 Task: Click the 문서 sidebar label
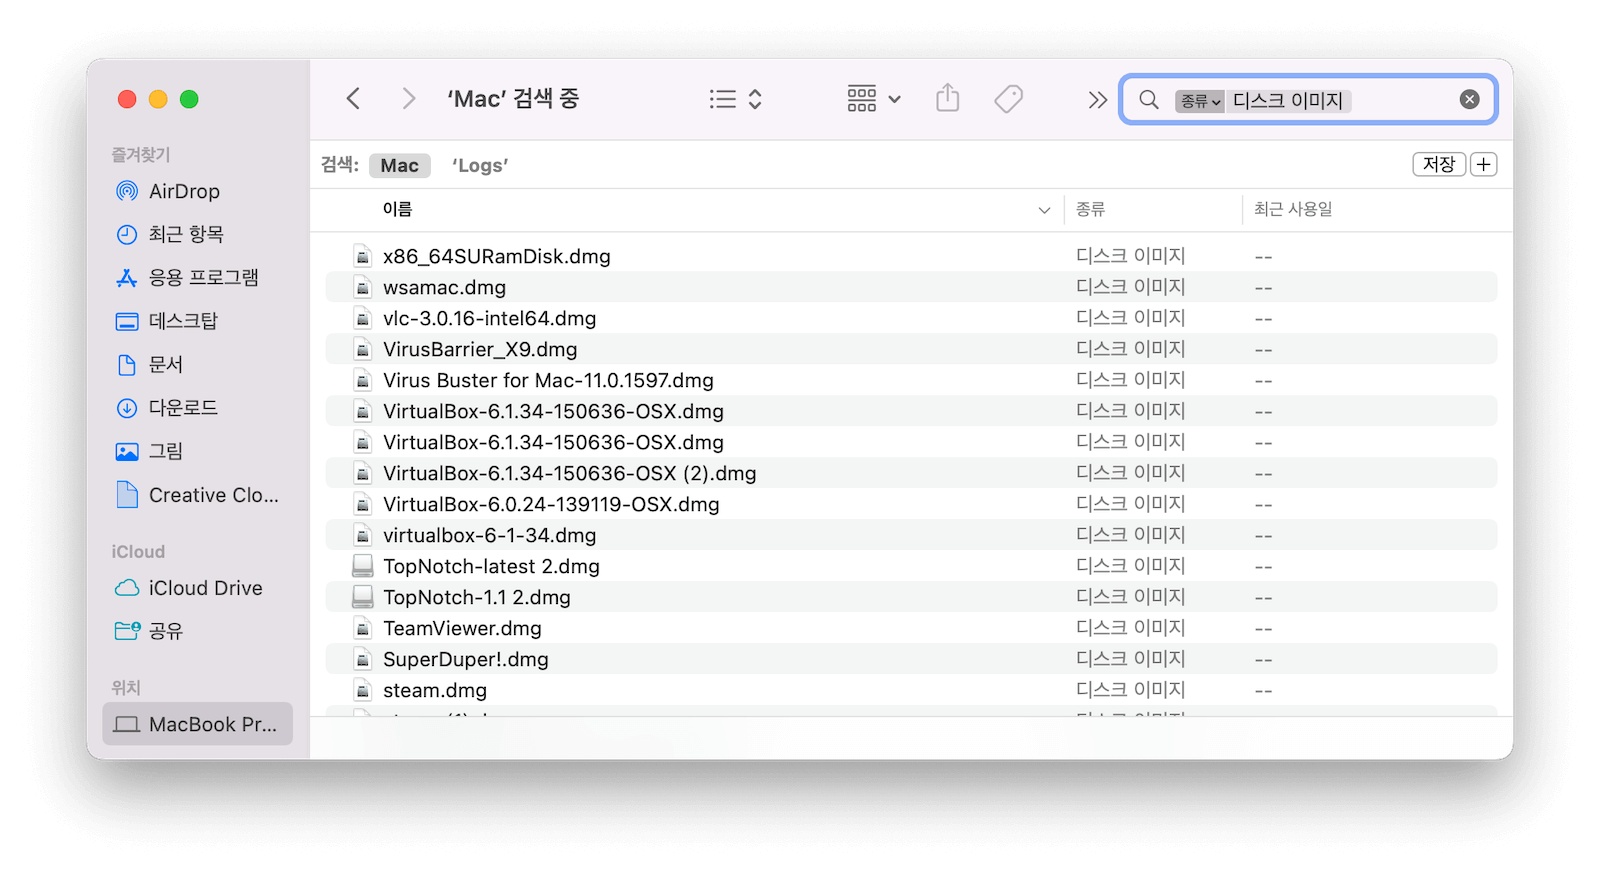click(166, 364)
